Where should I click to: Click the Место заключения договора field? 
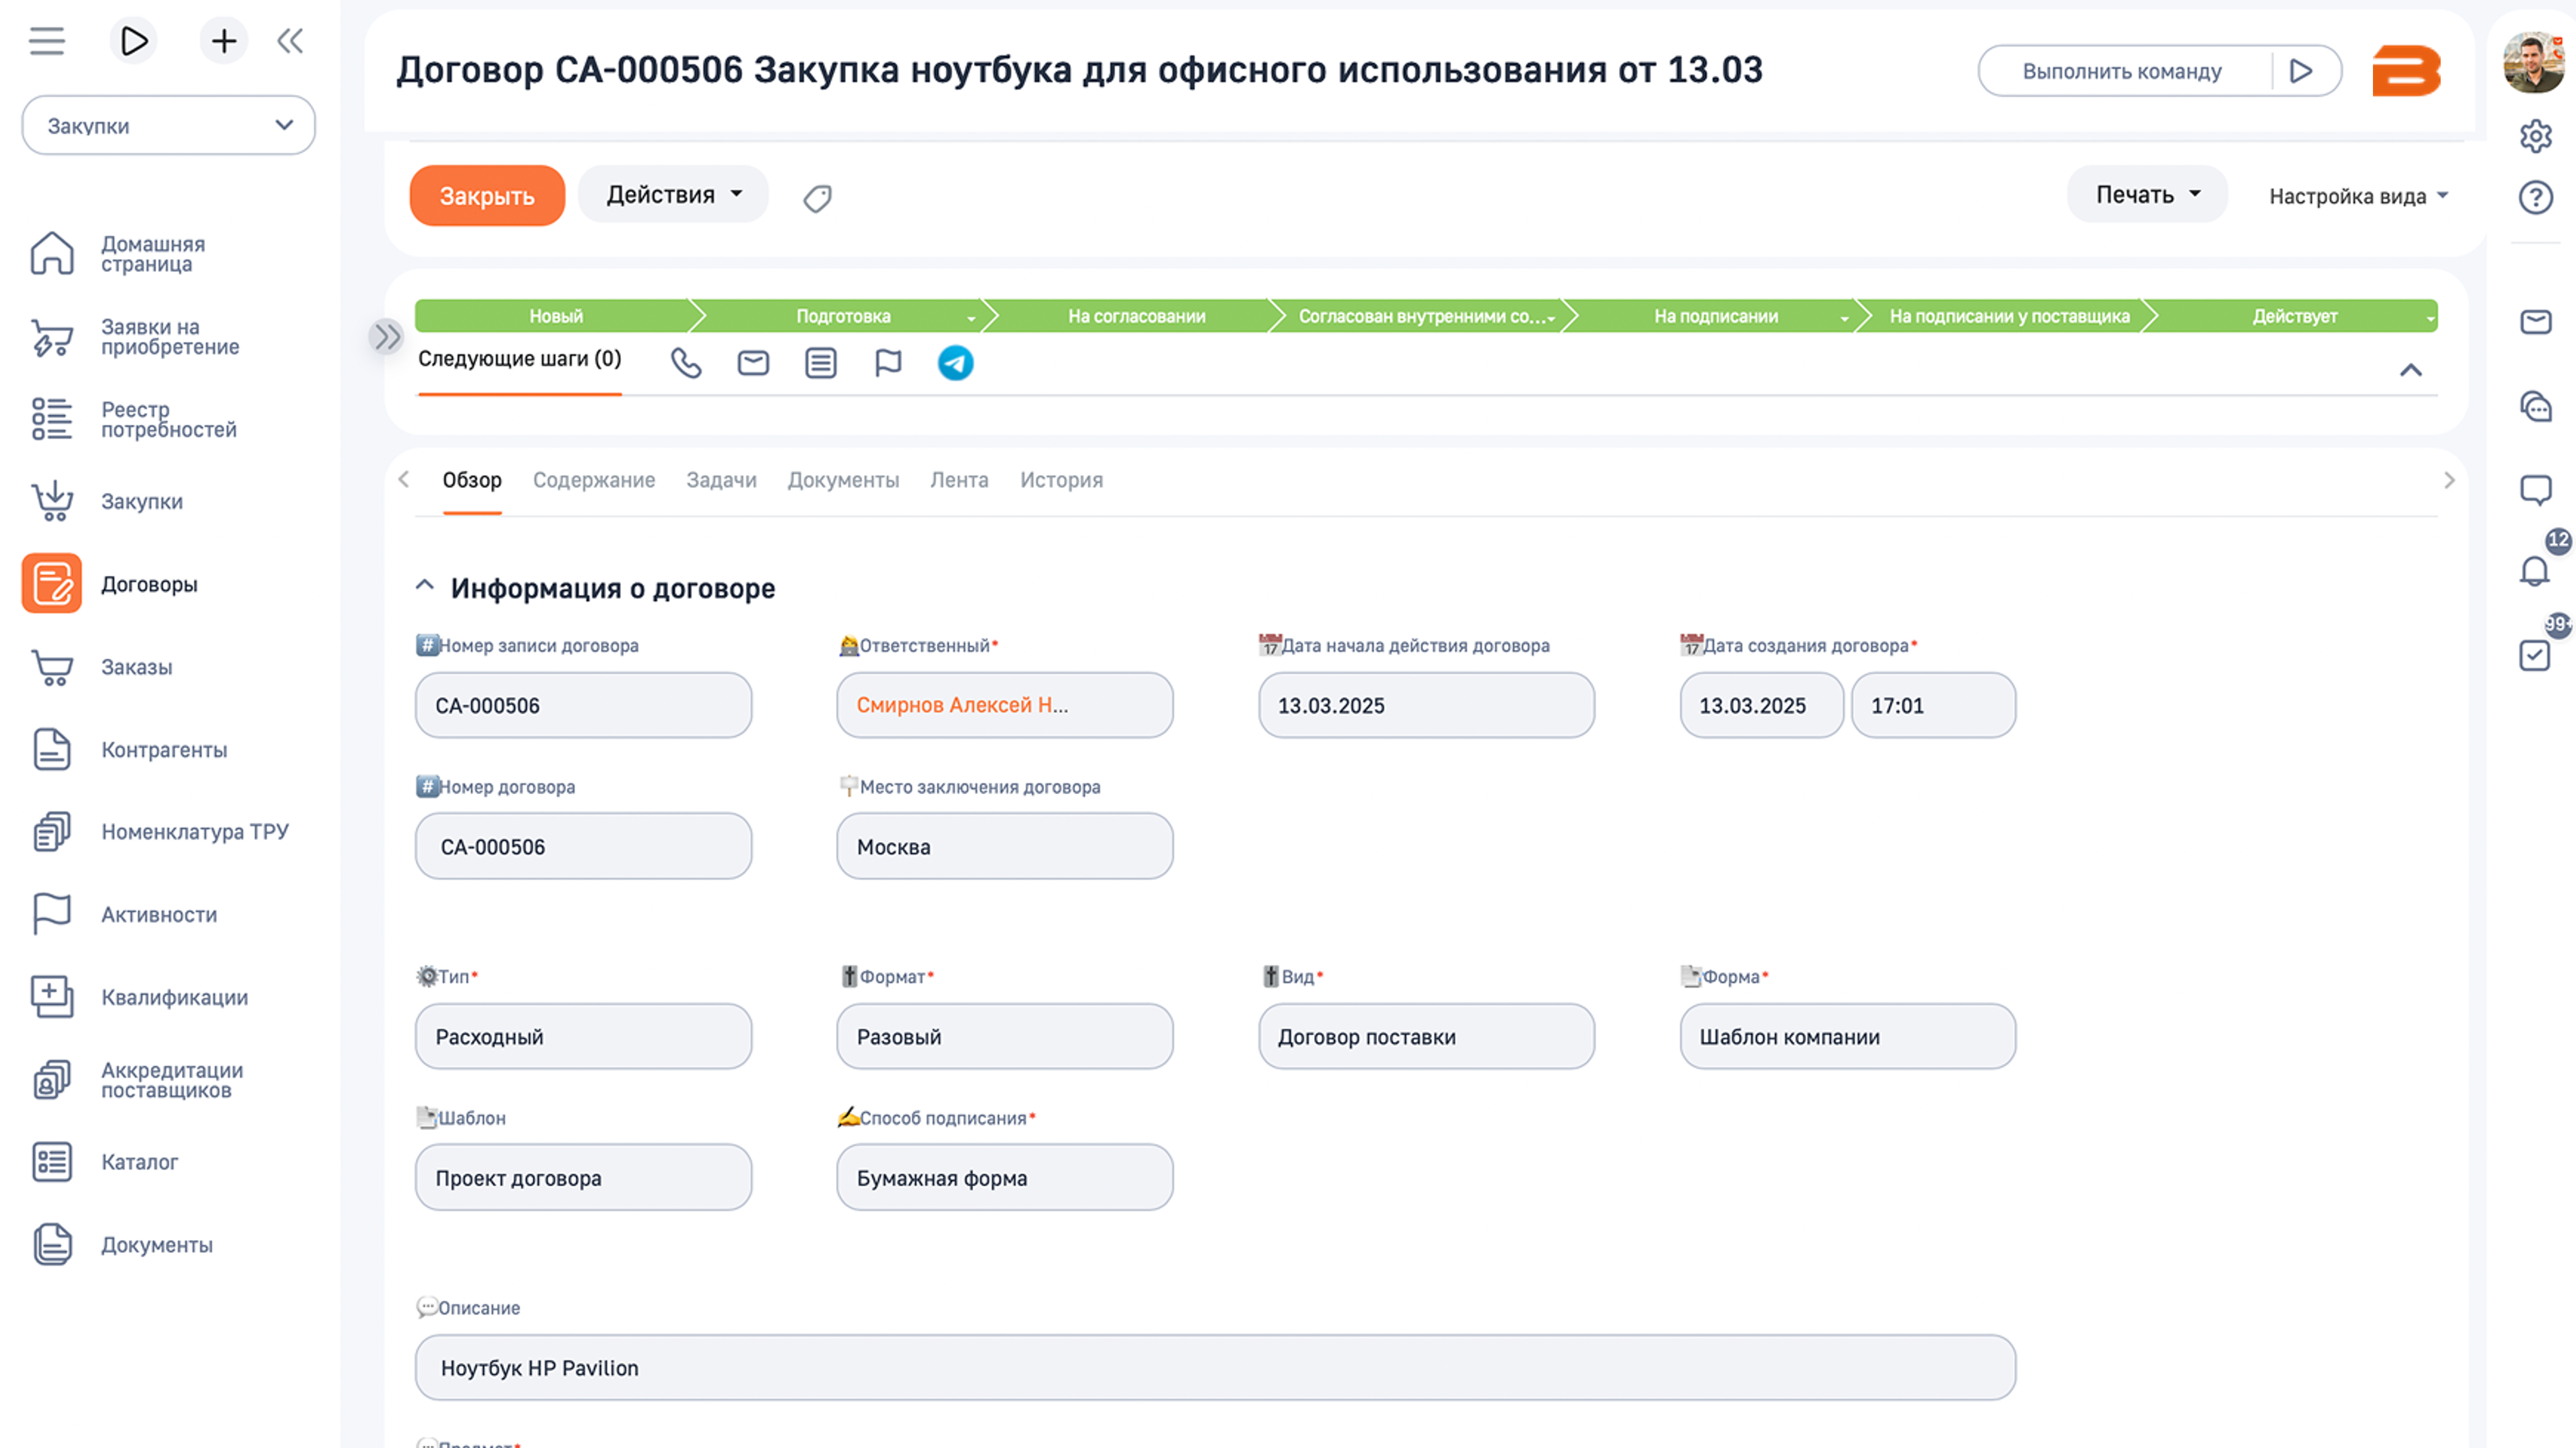click(1004, 847)
